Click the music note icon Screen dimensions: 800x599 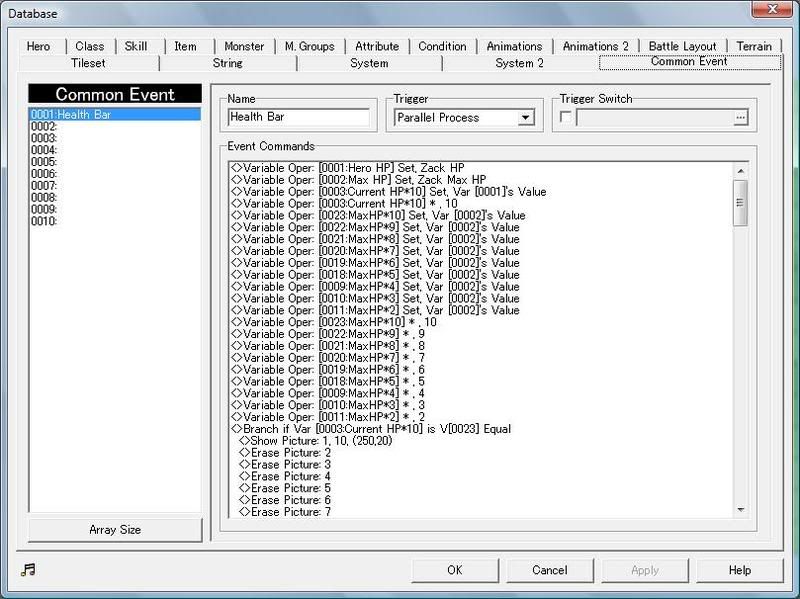click(28, 569)
